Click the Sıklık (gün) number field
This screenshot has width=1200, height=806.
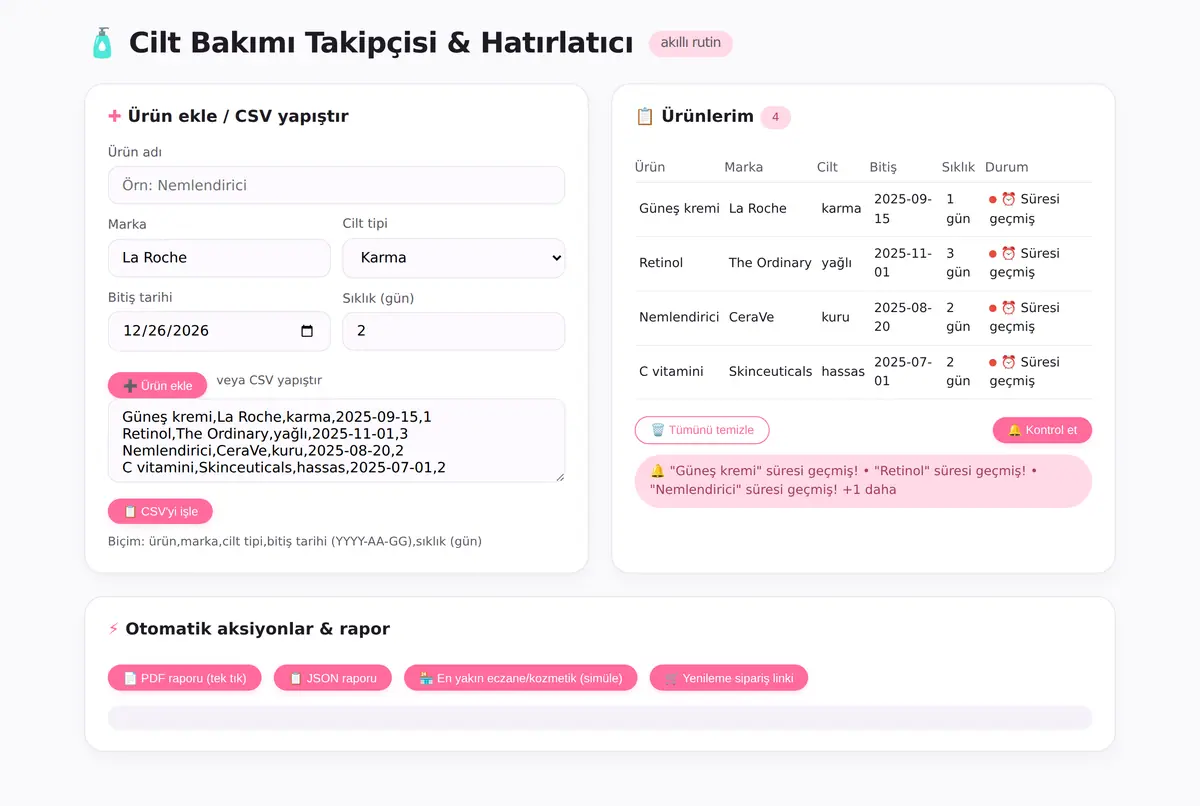pyautogui.click(x=454, y=331)
